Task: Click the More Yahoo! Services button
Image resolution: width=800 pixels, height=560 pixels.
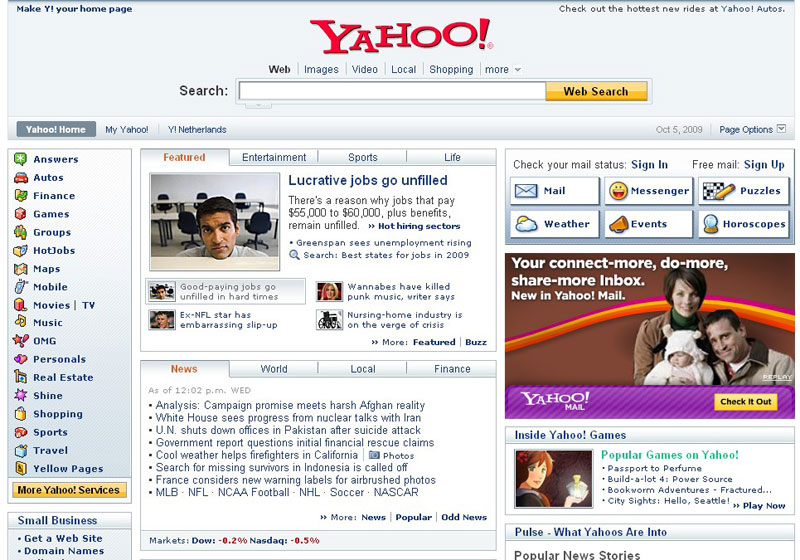Action: point(69,490)
